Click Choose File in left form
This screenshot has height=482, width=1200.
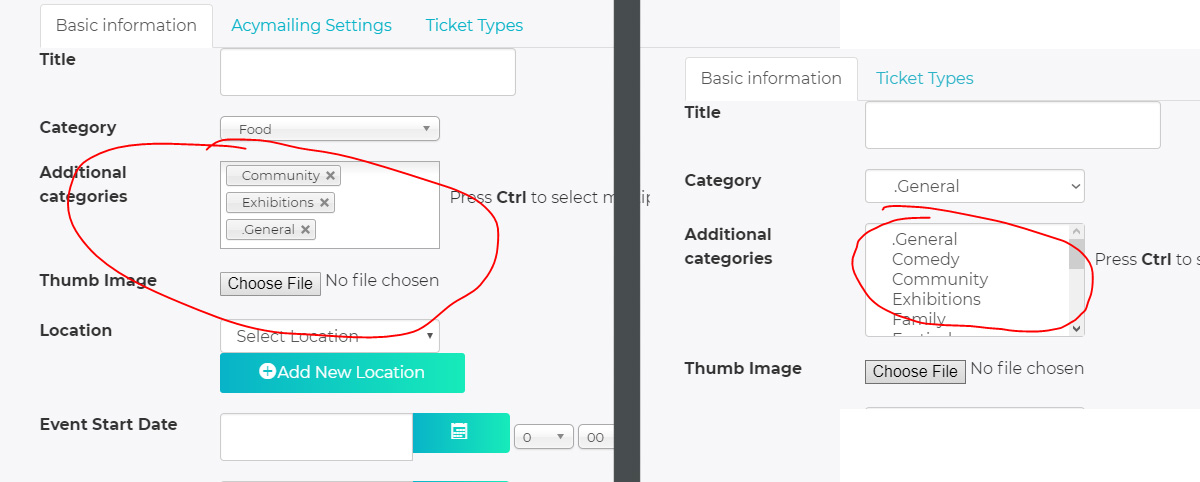pyautogui.click(x=270, y=283)
